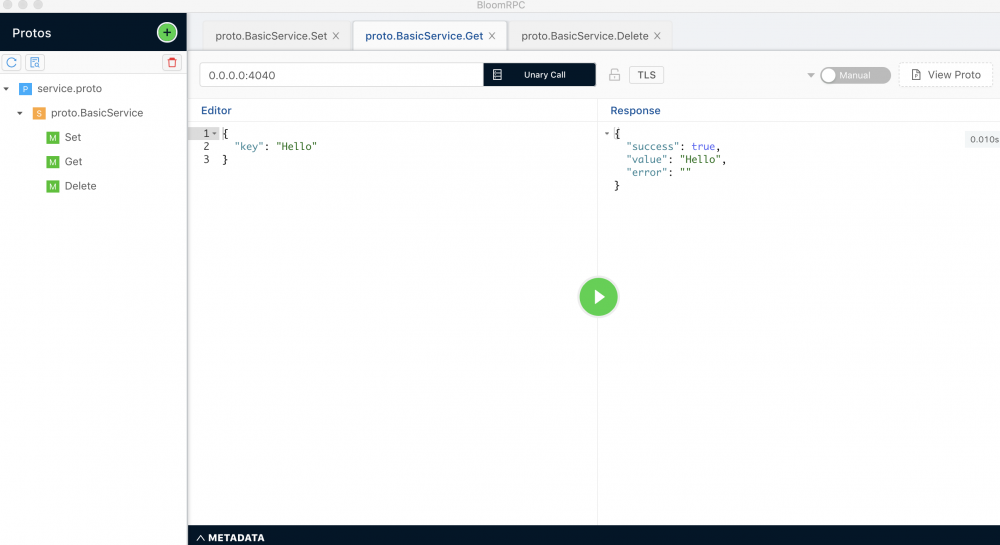Click the Protos sidebar title
The height and width of the screenshot is (545, 1000).
(32, 33)
